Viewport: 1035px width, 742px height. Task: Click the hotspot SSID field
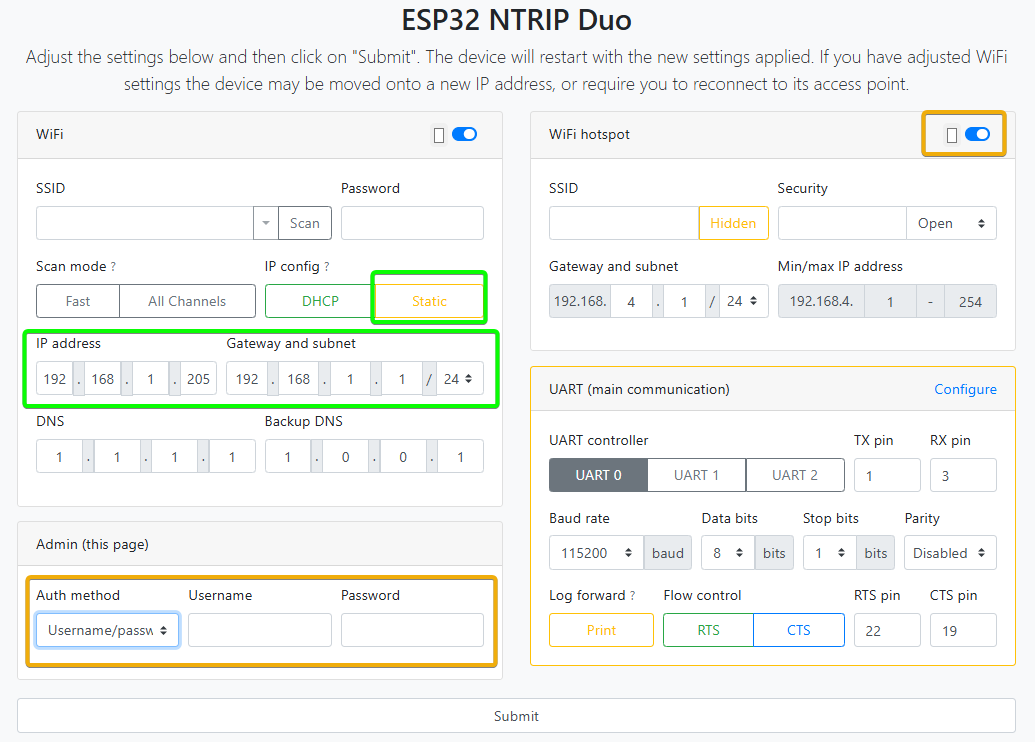[624, 223]
